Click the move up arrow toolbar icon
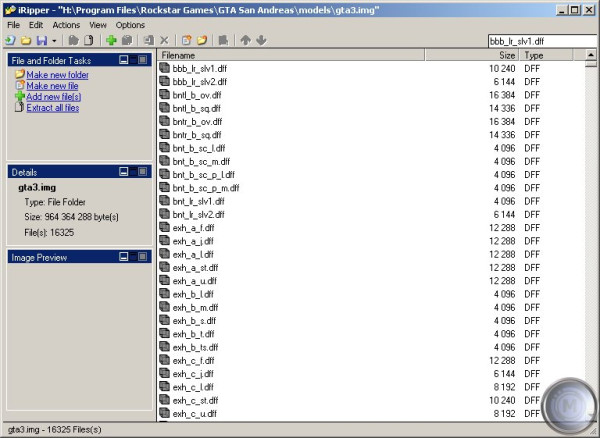This screenshot has height=438, width=600. [245, 40]
